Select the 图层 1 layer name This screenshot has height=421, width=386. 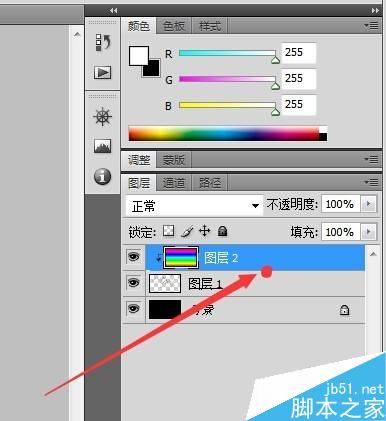point(205,284)
